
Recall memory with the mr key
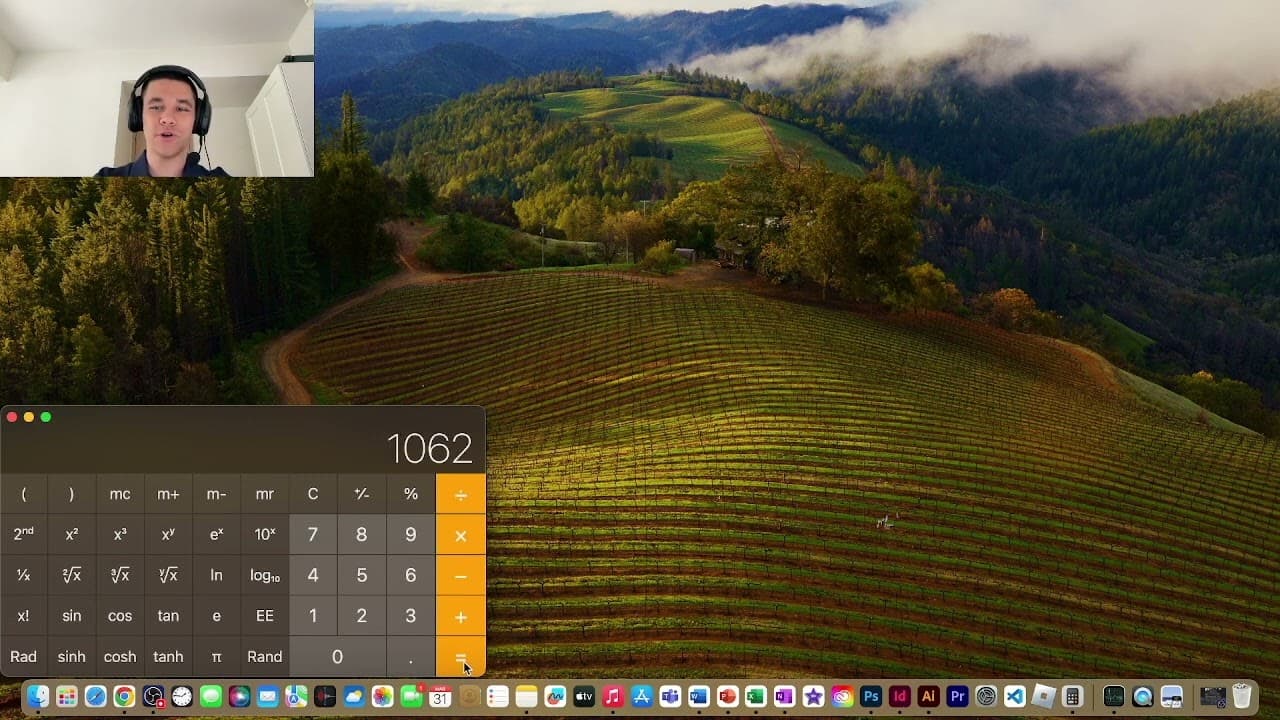tap(265, 494)
